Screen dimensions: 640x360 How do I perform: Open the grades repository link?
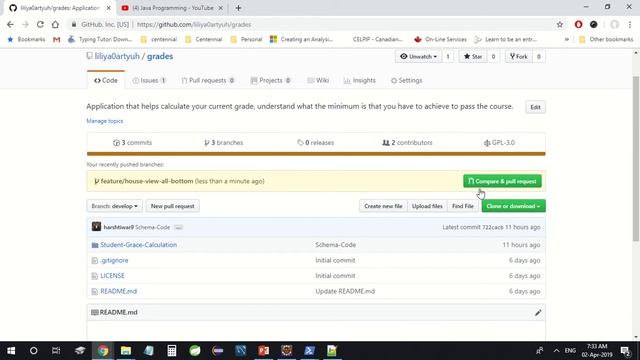[160, 56]
